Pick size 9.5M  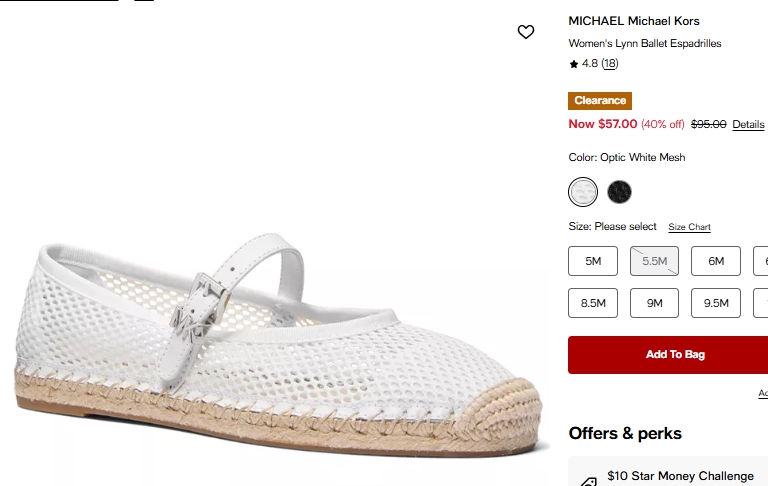716,303
